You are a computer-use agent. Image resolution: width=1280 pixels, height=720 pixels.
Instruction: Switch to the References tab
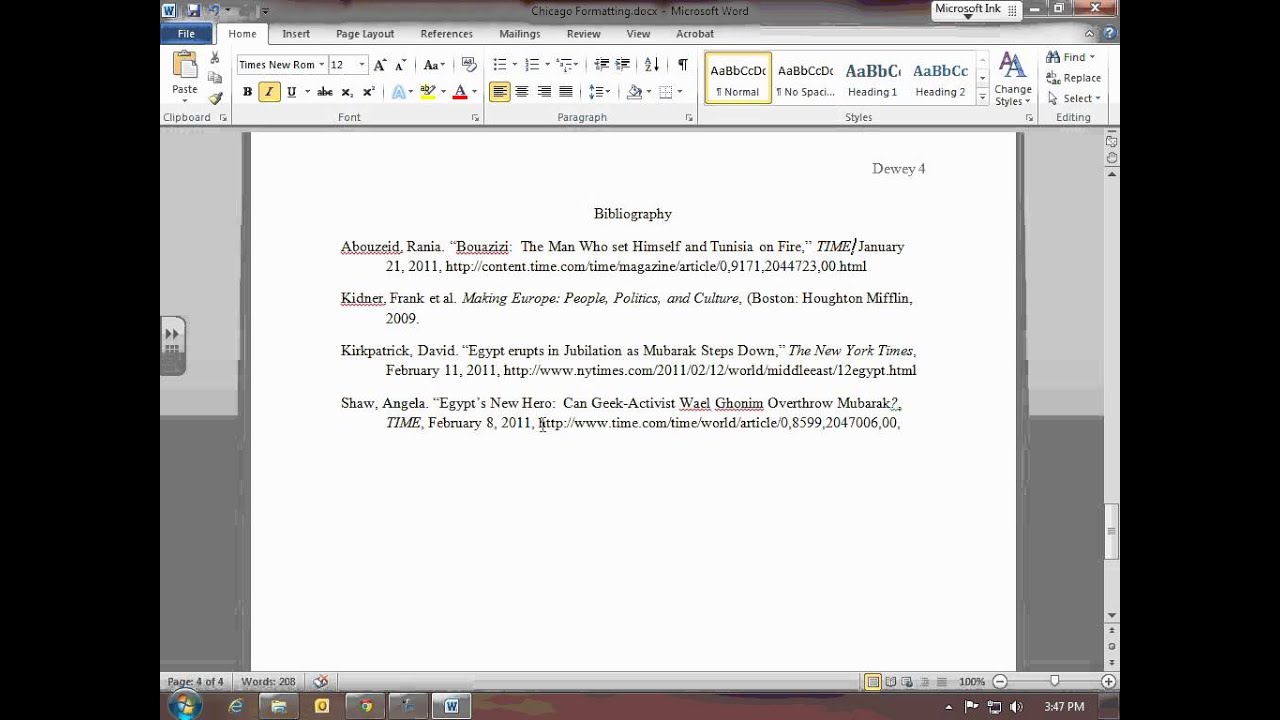(x=446, y=34)
